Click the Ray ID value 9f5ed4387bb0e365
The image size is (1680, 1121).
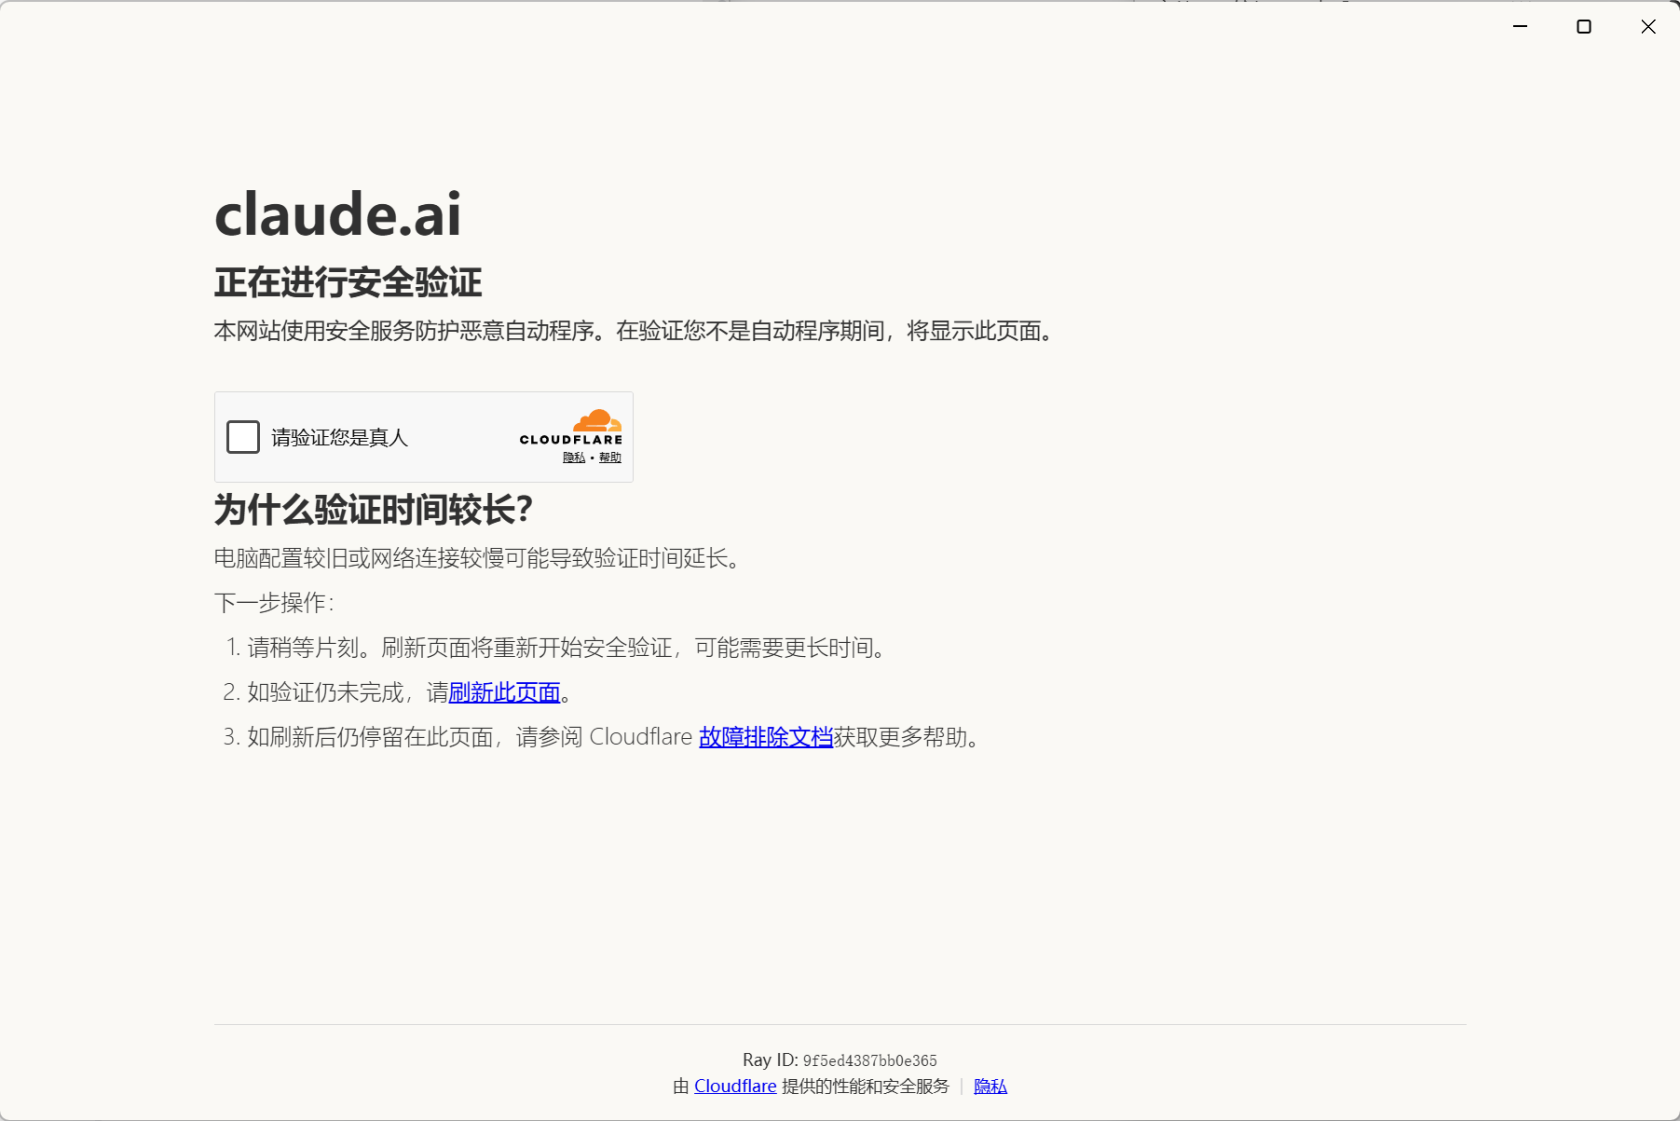870,1061
